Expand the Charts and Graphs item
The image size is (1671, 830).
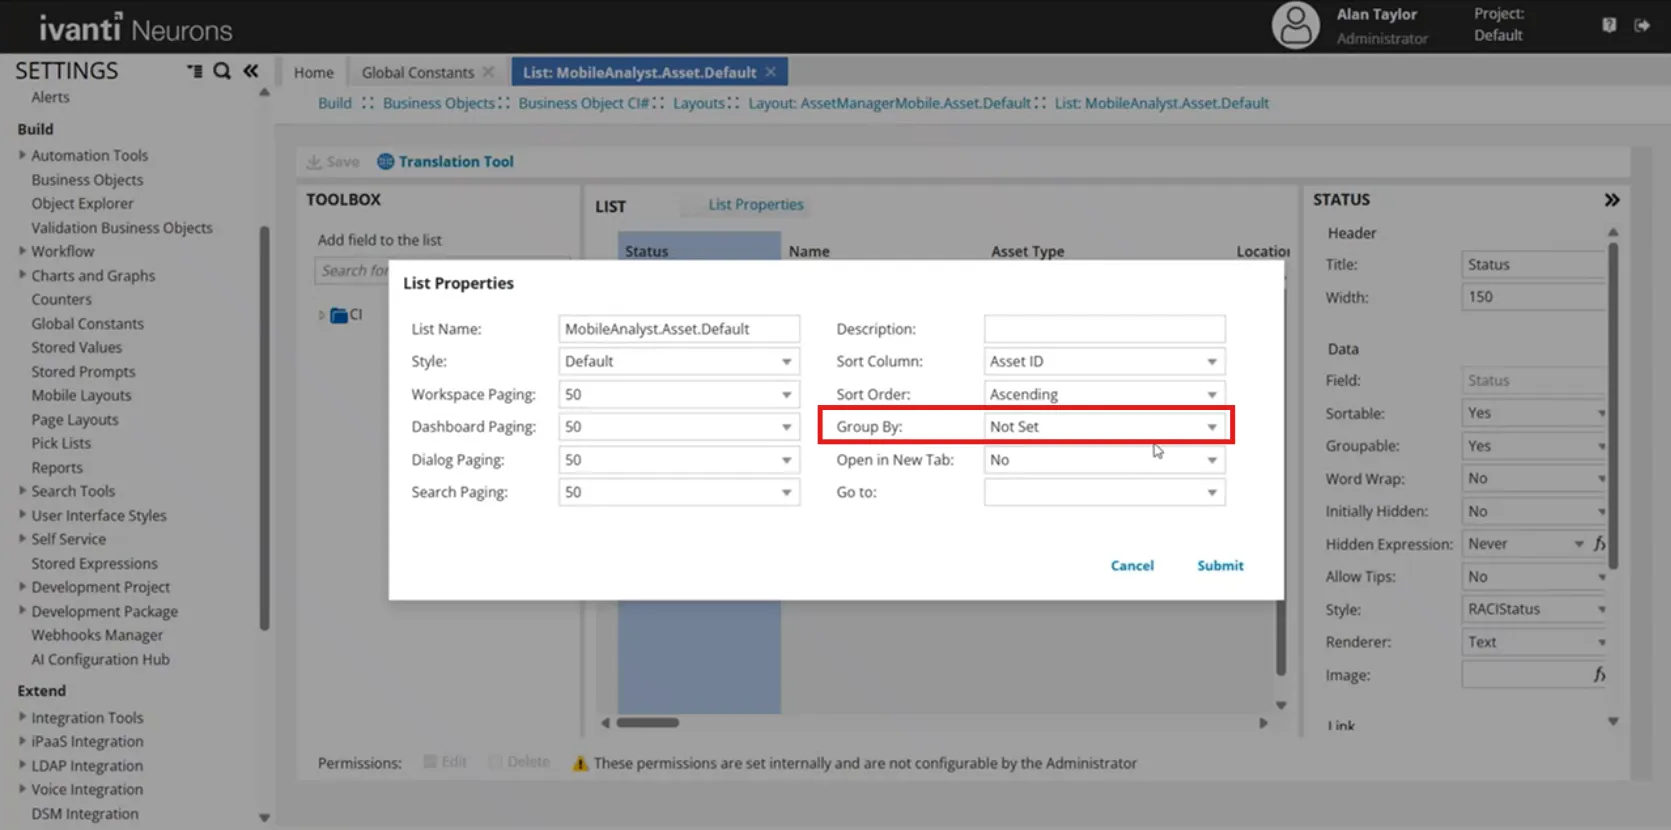coord(22,275)
